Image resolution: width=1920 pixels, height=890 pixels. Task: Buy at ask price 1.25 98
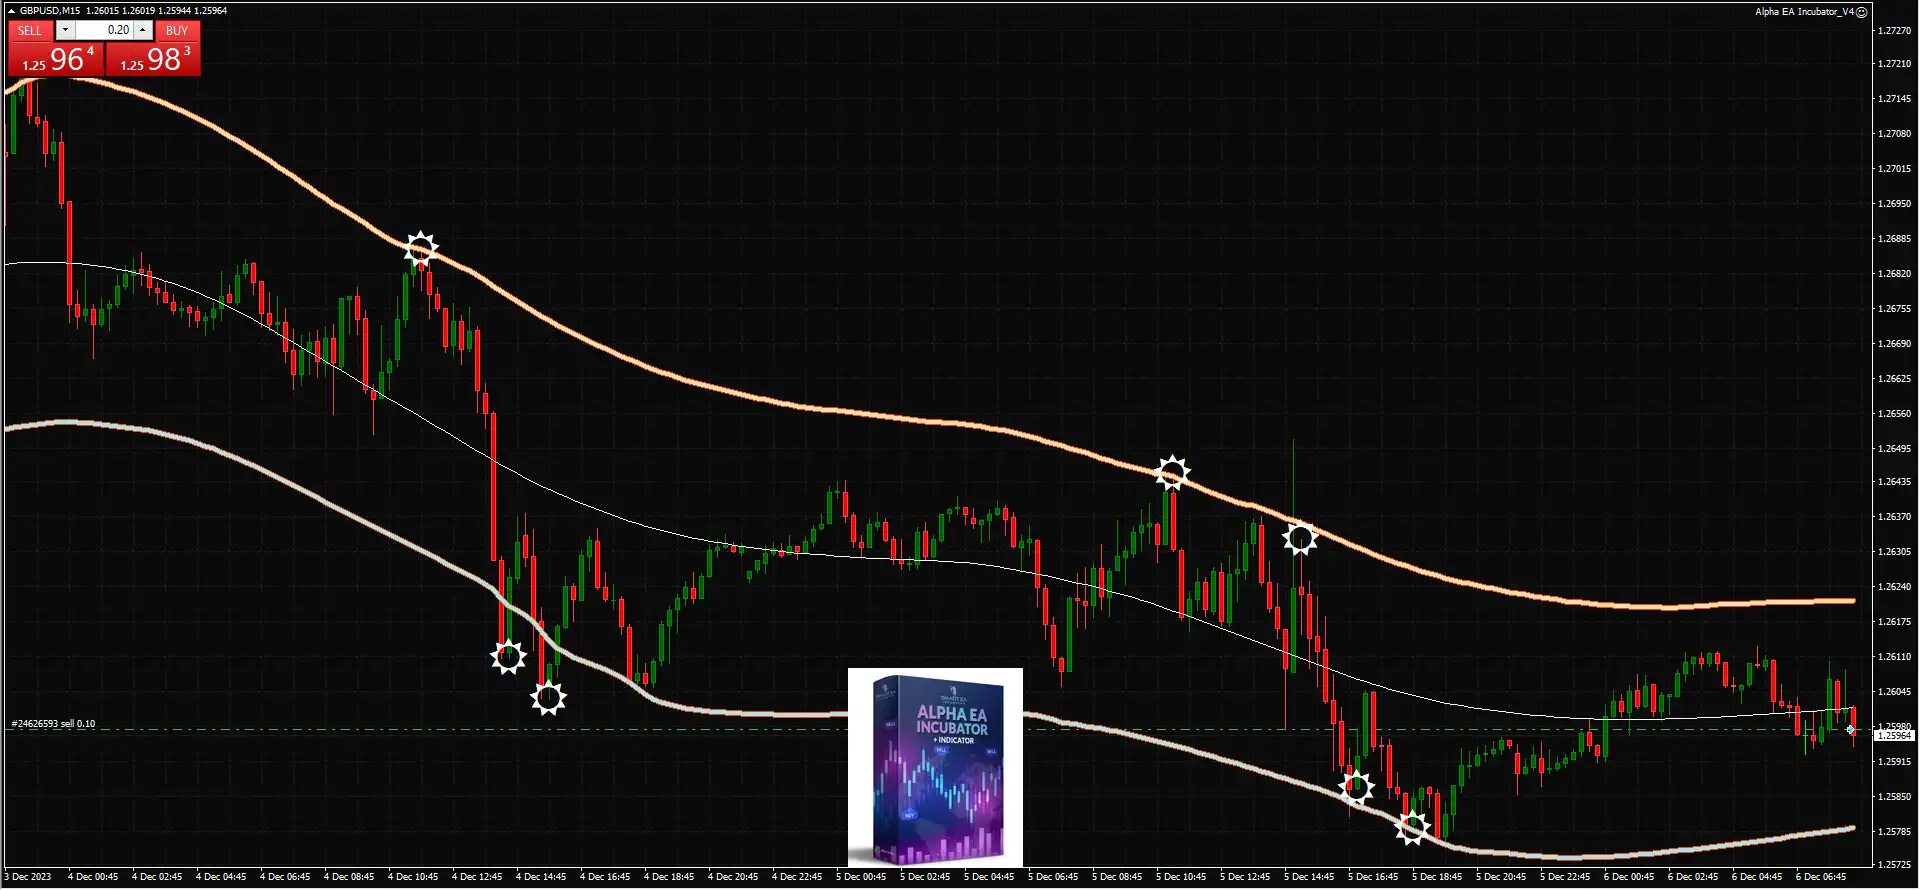pyautogui.click(x=154, y=59)
